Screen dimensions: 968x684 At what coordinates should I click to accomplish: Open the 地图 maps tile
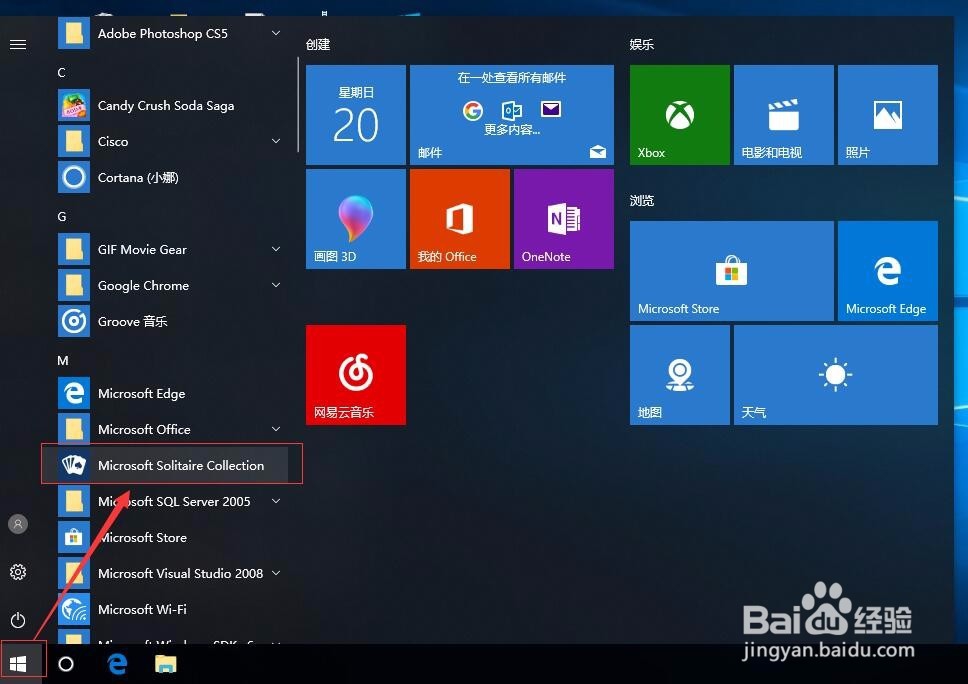pyautogui.click(x=680, y=375)
